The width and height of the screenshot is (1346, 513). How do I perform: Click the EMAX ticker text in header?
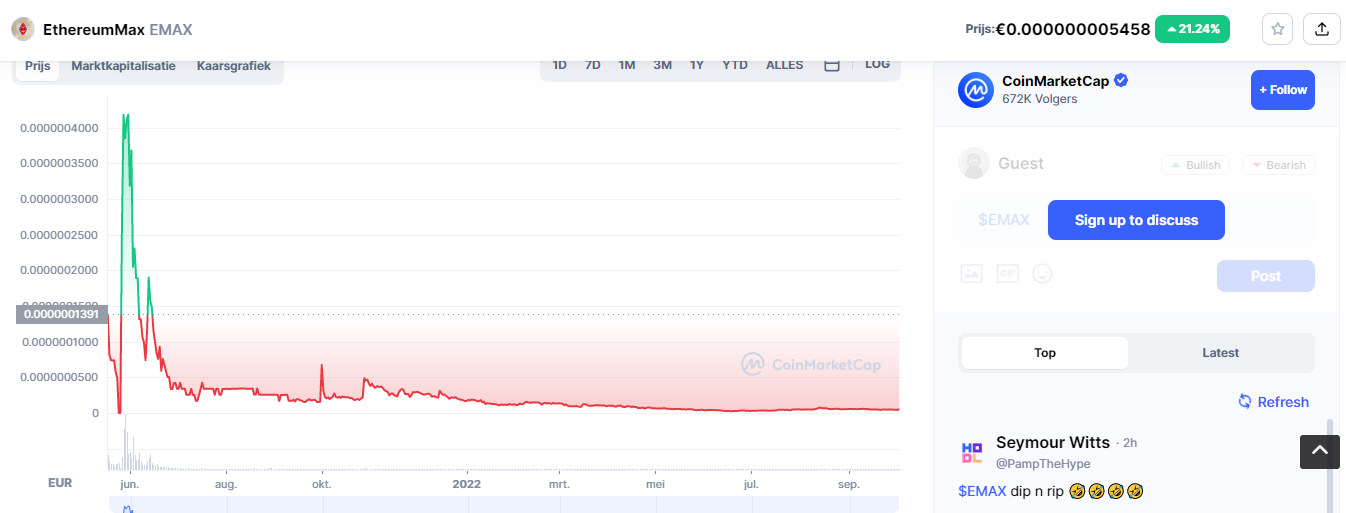(170, 29)
